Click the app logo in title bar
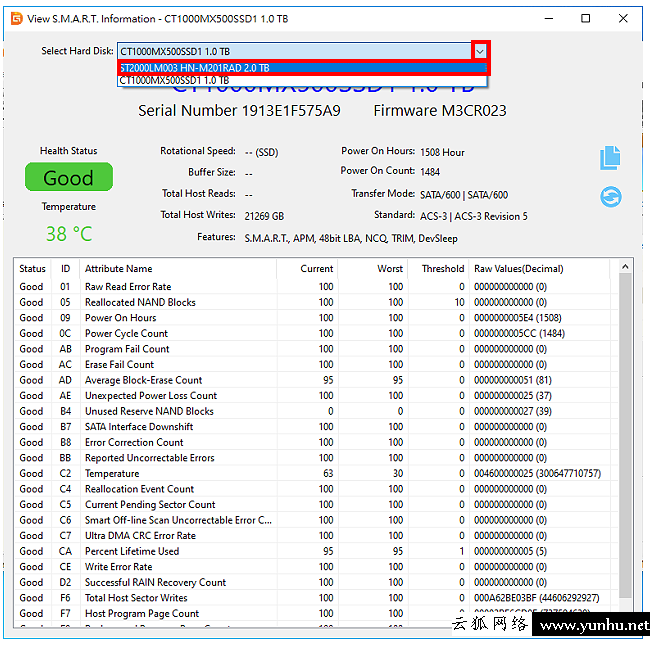 point(17,19)
